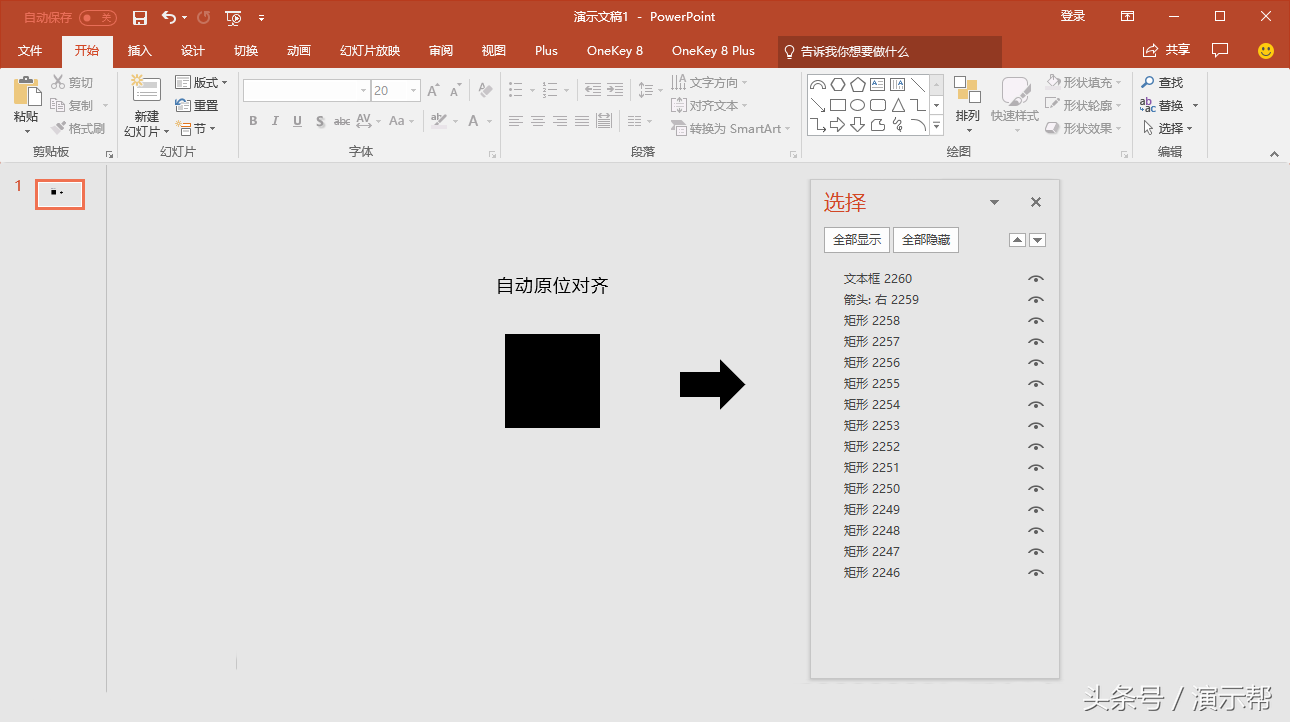
Task: Toggle visibility of 文本框 2260
Action: (x=1036, y=279)
